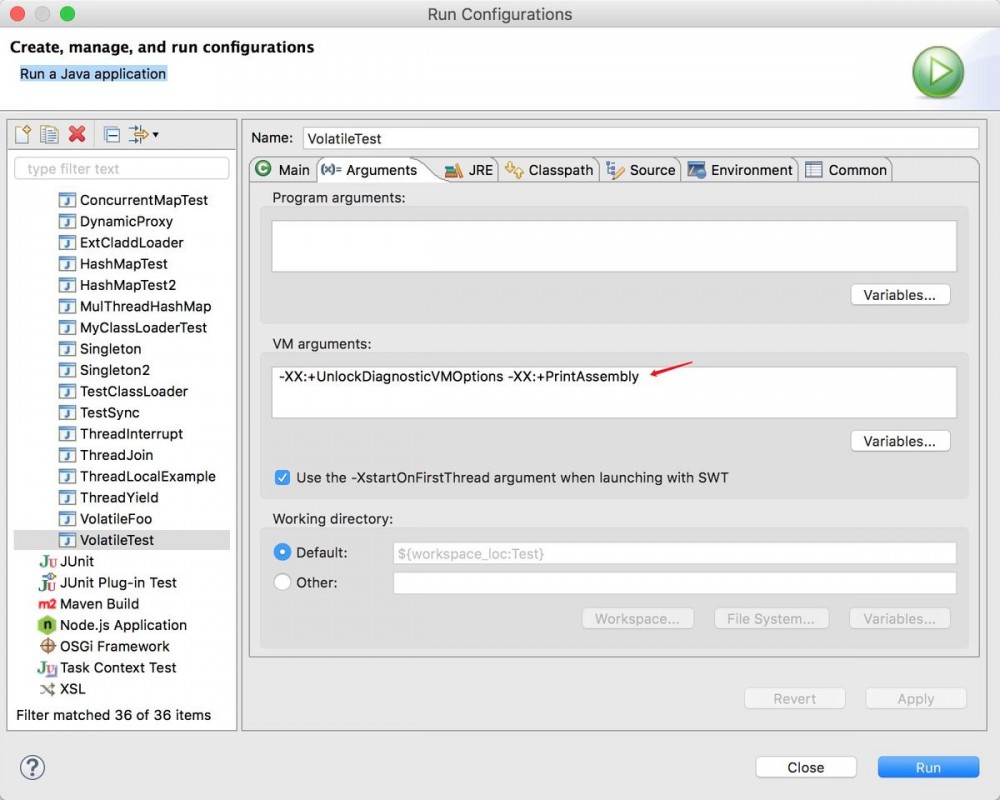This screenshot has width=1000, height=800.
Task: Click the XSL launch type icon
Action: click(47, 689)
